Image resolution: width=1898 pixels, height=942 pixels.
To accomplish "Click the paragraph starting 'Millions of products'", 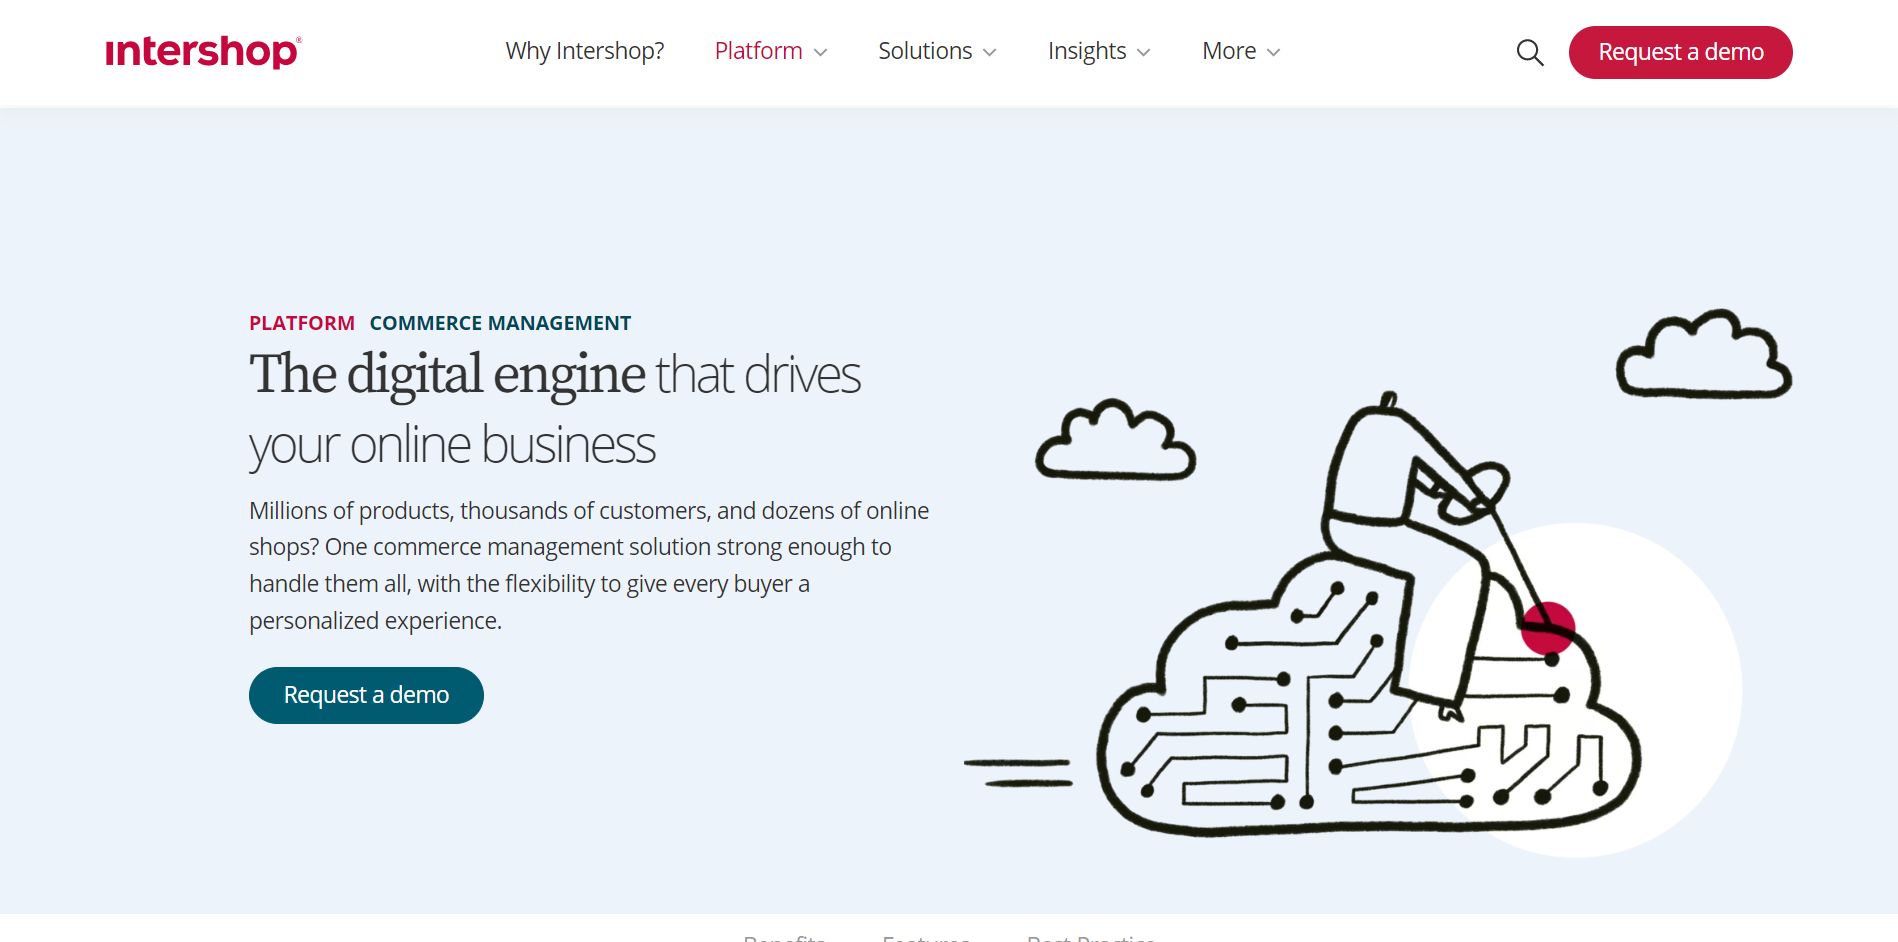I will pos(589,565).
